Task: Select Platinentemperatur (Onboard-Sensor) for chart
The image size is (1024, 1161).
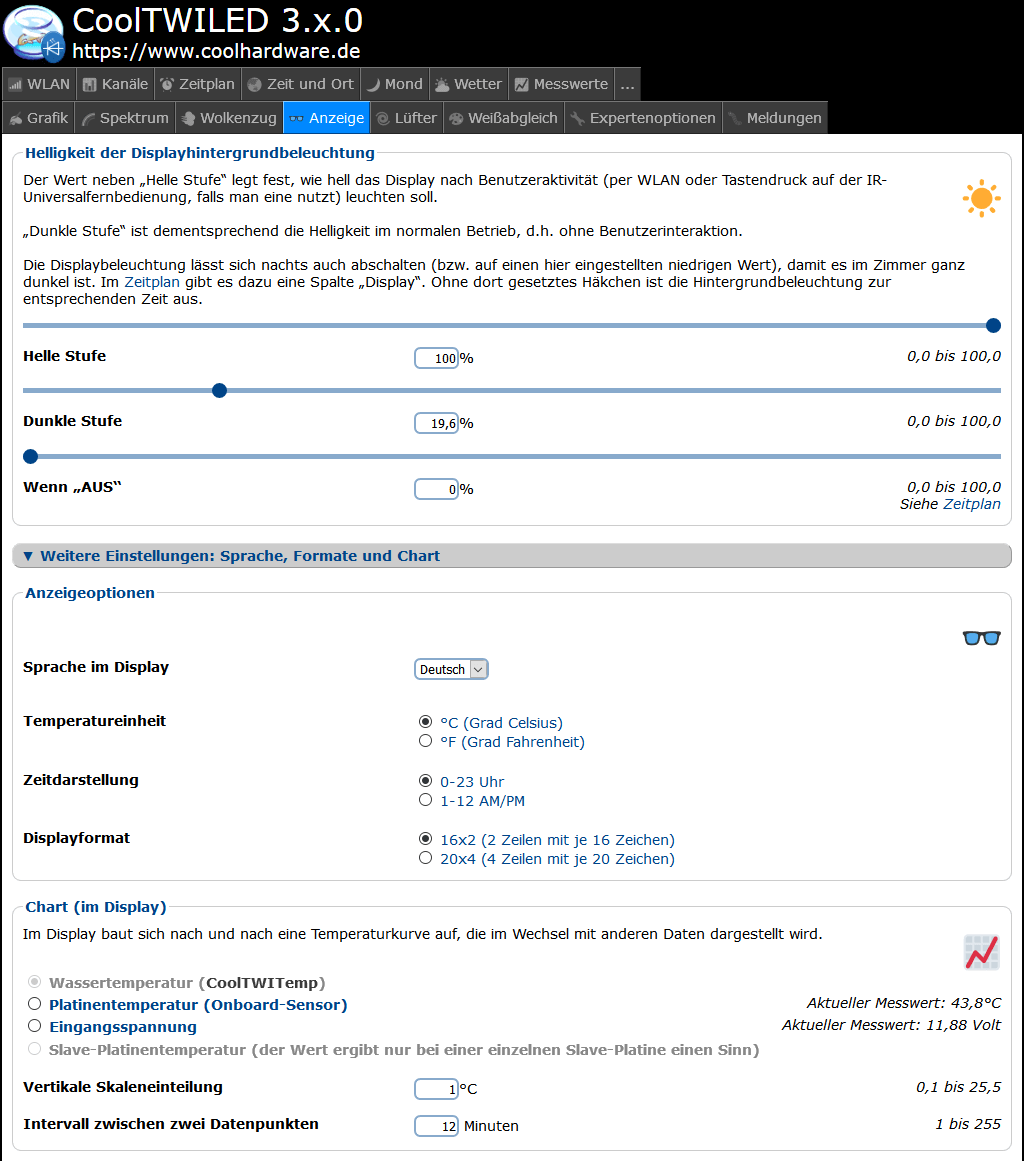Action: [x=35, y=1005]
